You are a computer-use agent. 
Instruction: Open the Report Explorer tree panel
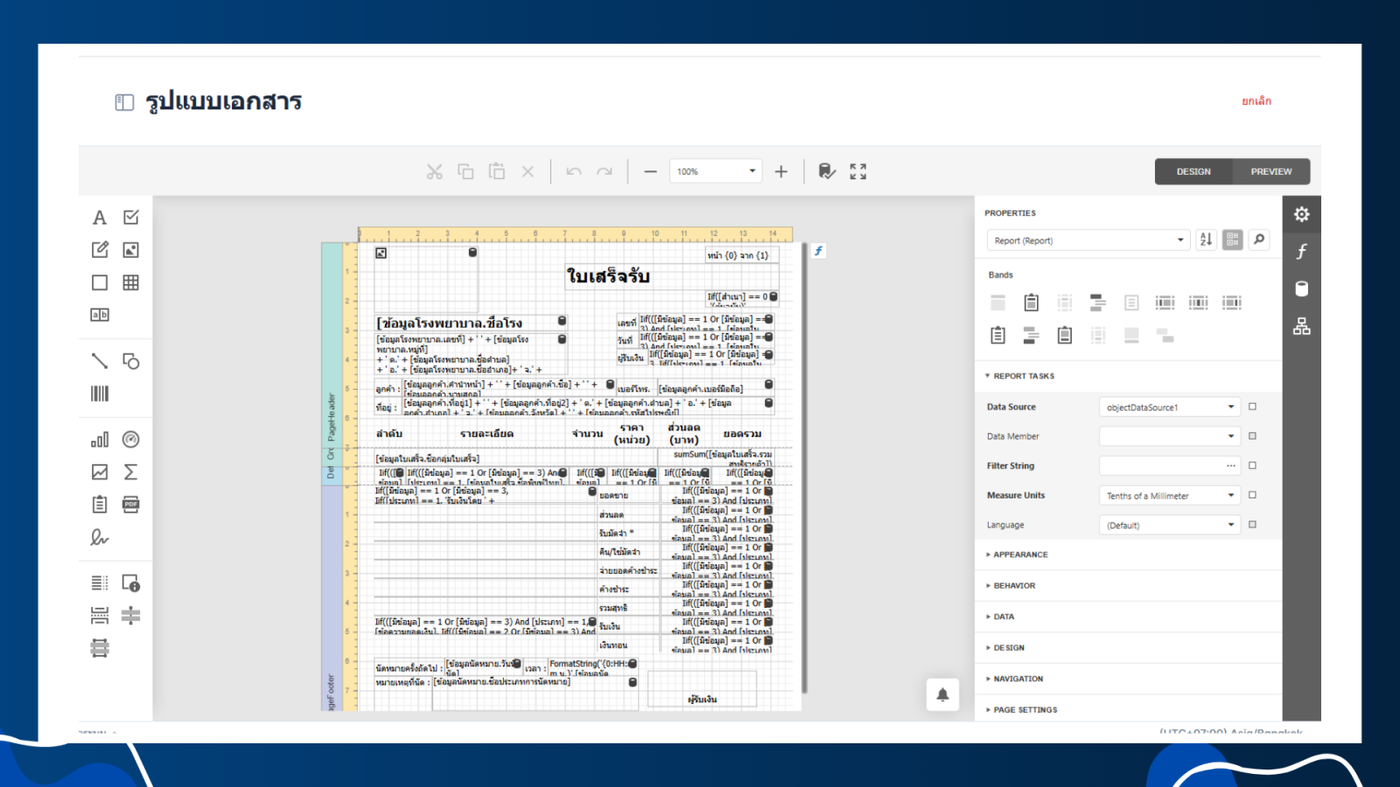pyautogui.click(x=1301, y=326)
